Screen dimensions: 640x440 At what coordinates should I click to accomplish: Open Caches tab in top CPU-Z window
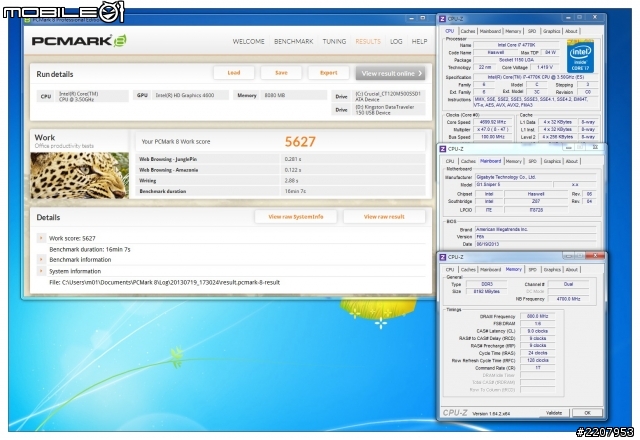468,31
